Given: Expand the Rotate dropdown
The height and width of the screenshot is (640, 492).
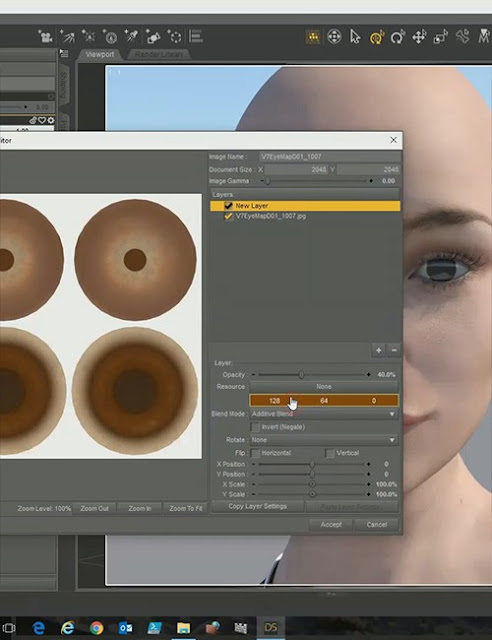Looking at the screenshot, I should click(324, 440).
